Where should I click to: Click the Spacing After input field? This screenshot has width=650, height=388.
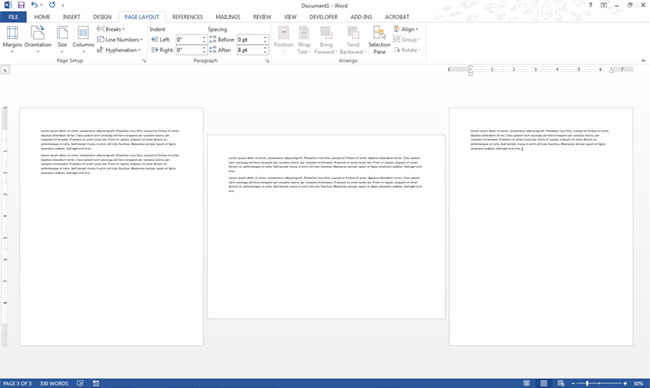click(x=250, y=50)
